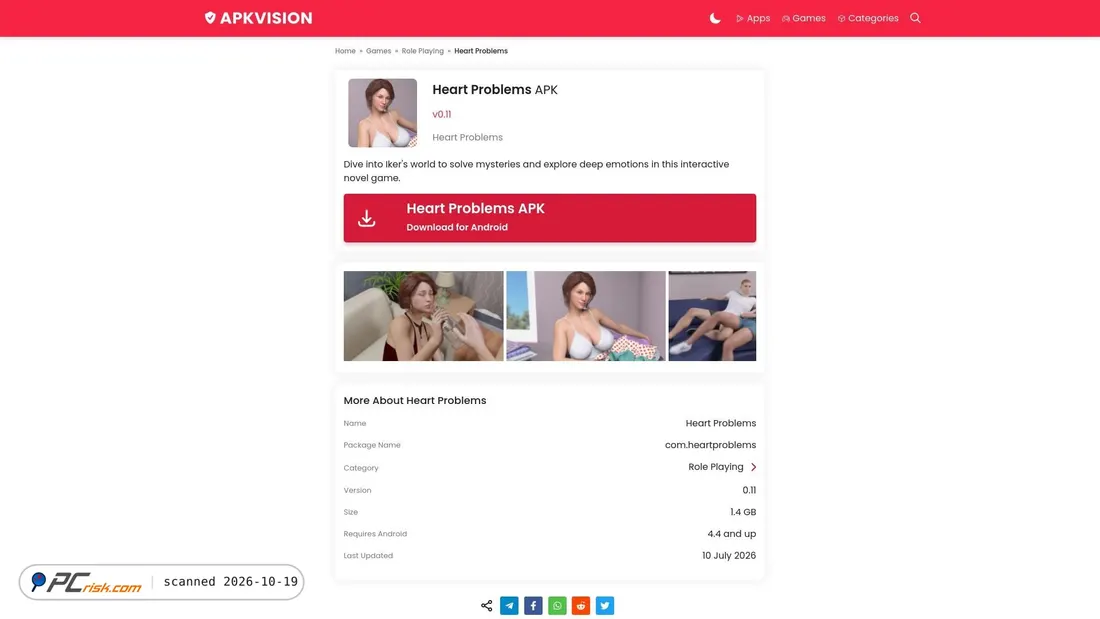The image size is (1100, 619).
Task: Share on Reddit icon
Action: pos(581,606)
